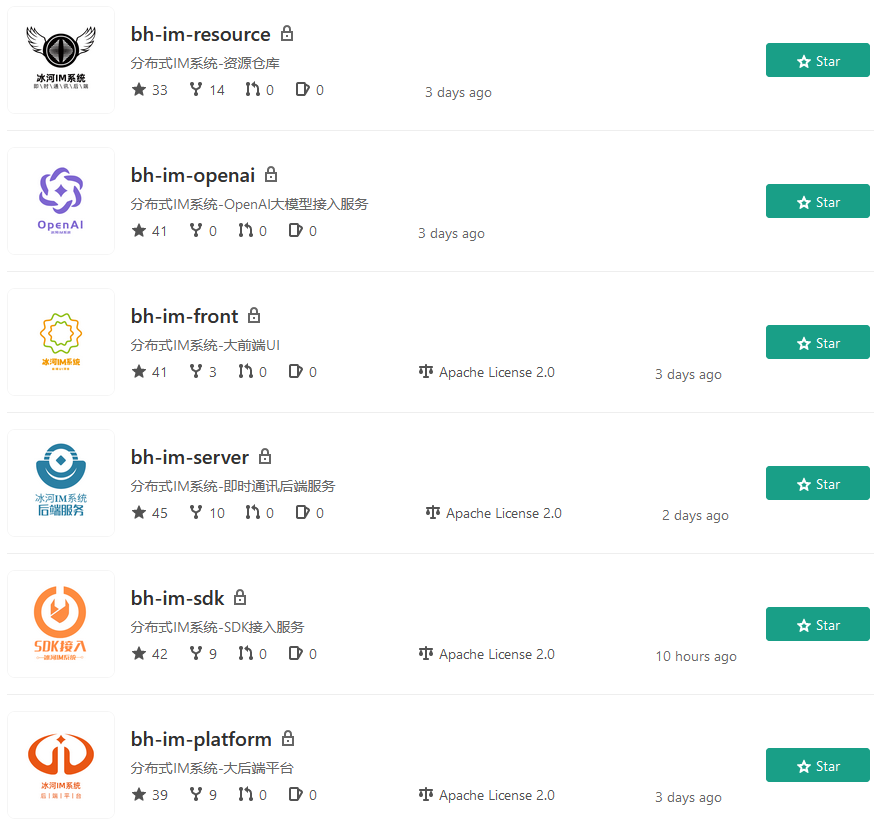Click the Apache License 2.0 link for bh-im-server
The height and width of the screenshot is (825, 887).
point(503,513)
